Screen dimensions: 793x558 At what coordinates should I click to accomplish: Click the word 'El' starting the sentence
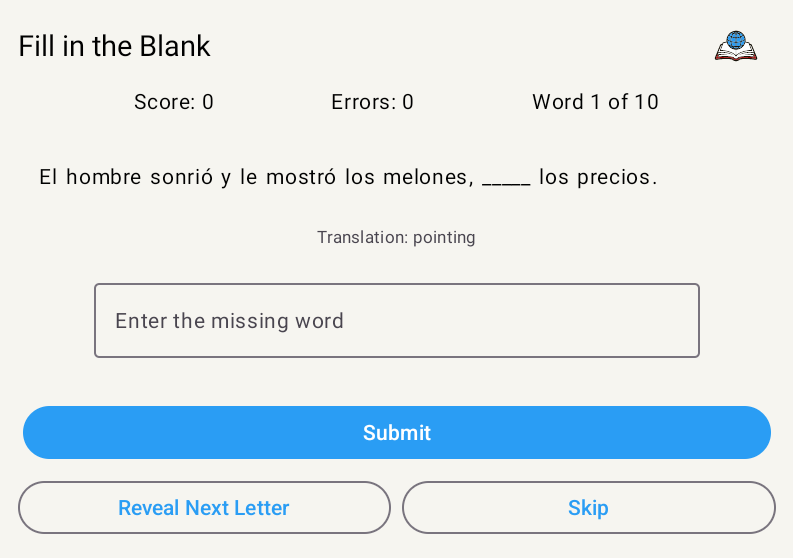click(x=49, y=177)
